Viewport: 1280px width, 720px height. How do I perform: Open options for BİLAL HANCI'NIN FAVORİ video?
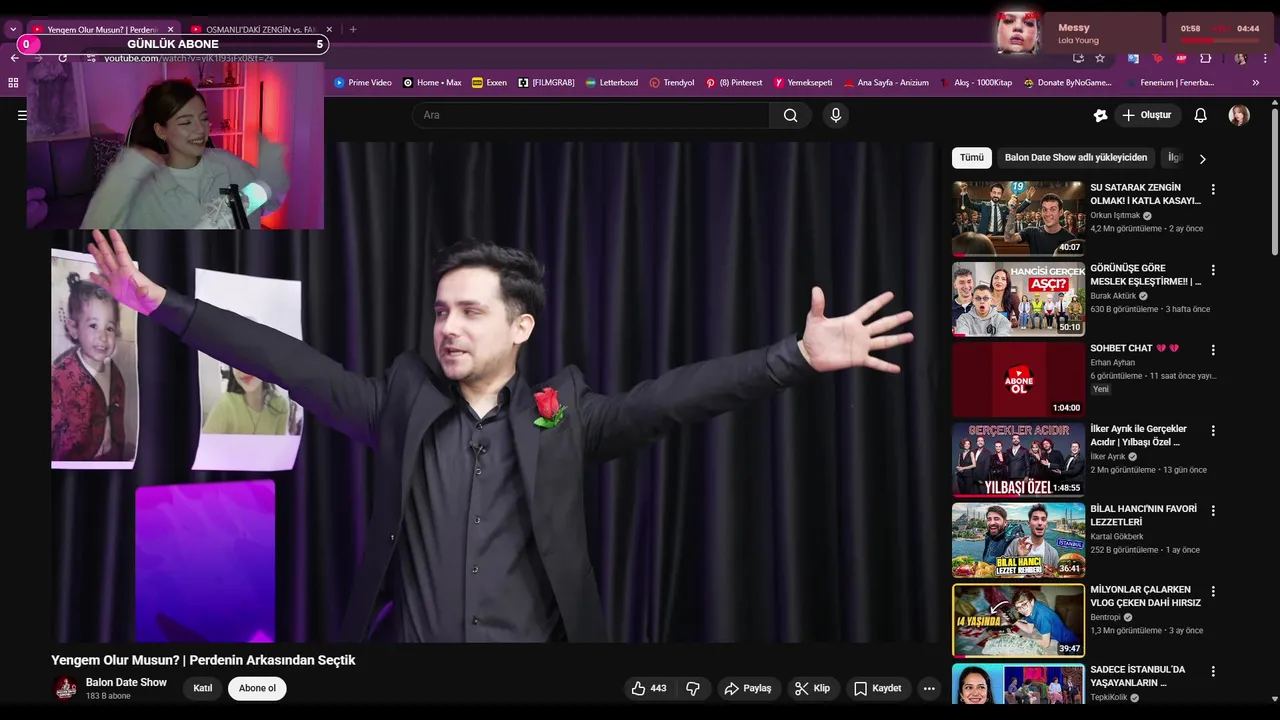coord(1213,510)
